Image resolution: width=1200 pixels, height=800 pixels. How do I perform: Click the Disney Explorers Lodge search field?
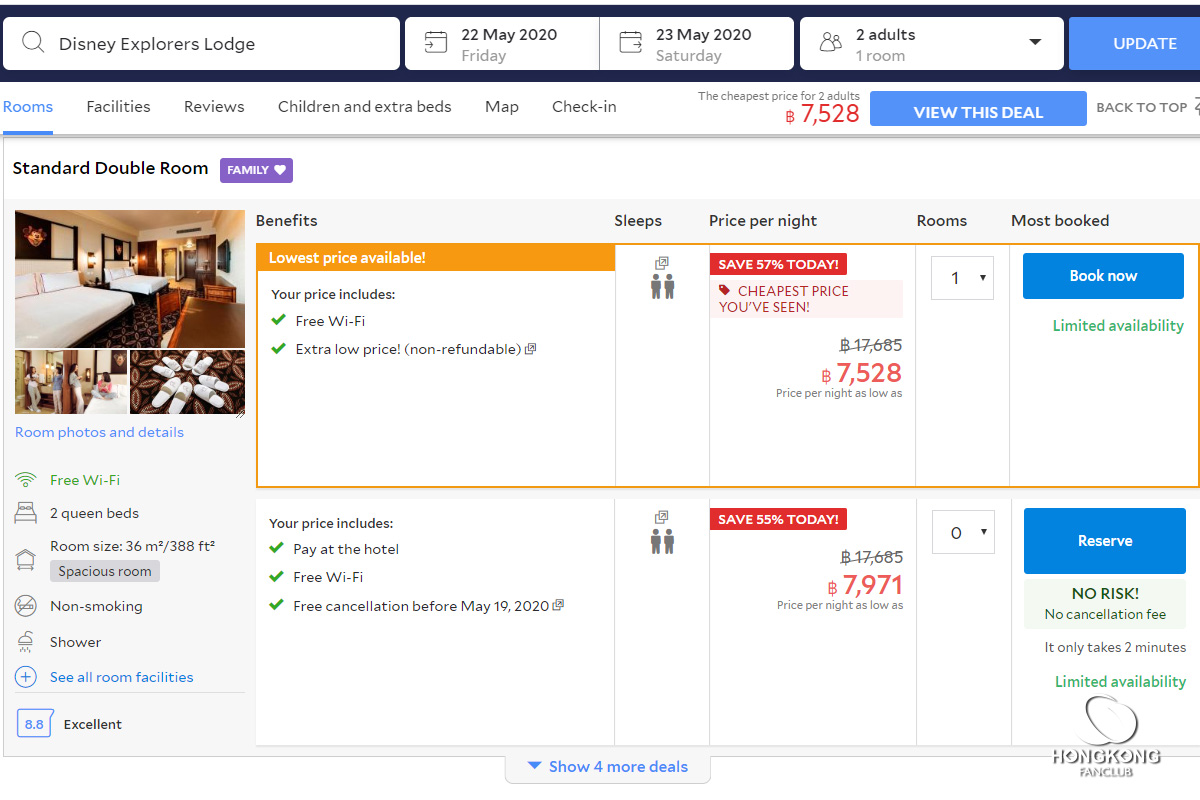[201, 43]
